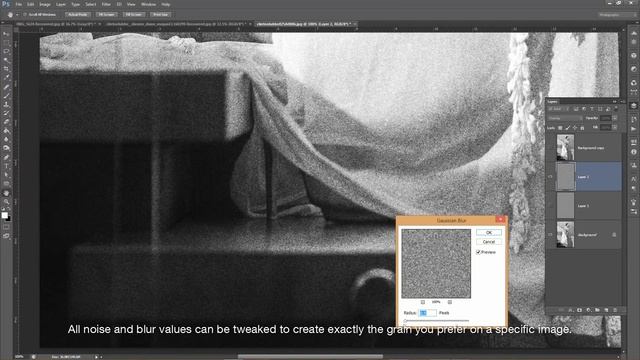This screenshot has height=360, width=640.
Task: Lock transparent pixels in Layers panel
Action: tap(560, 128)
